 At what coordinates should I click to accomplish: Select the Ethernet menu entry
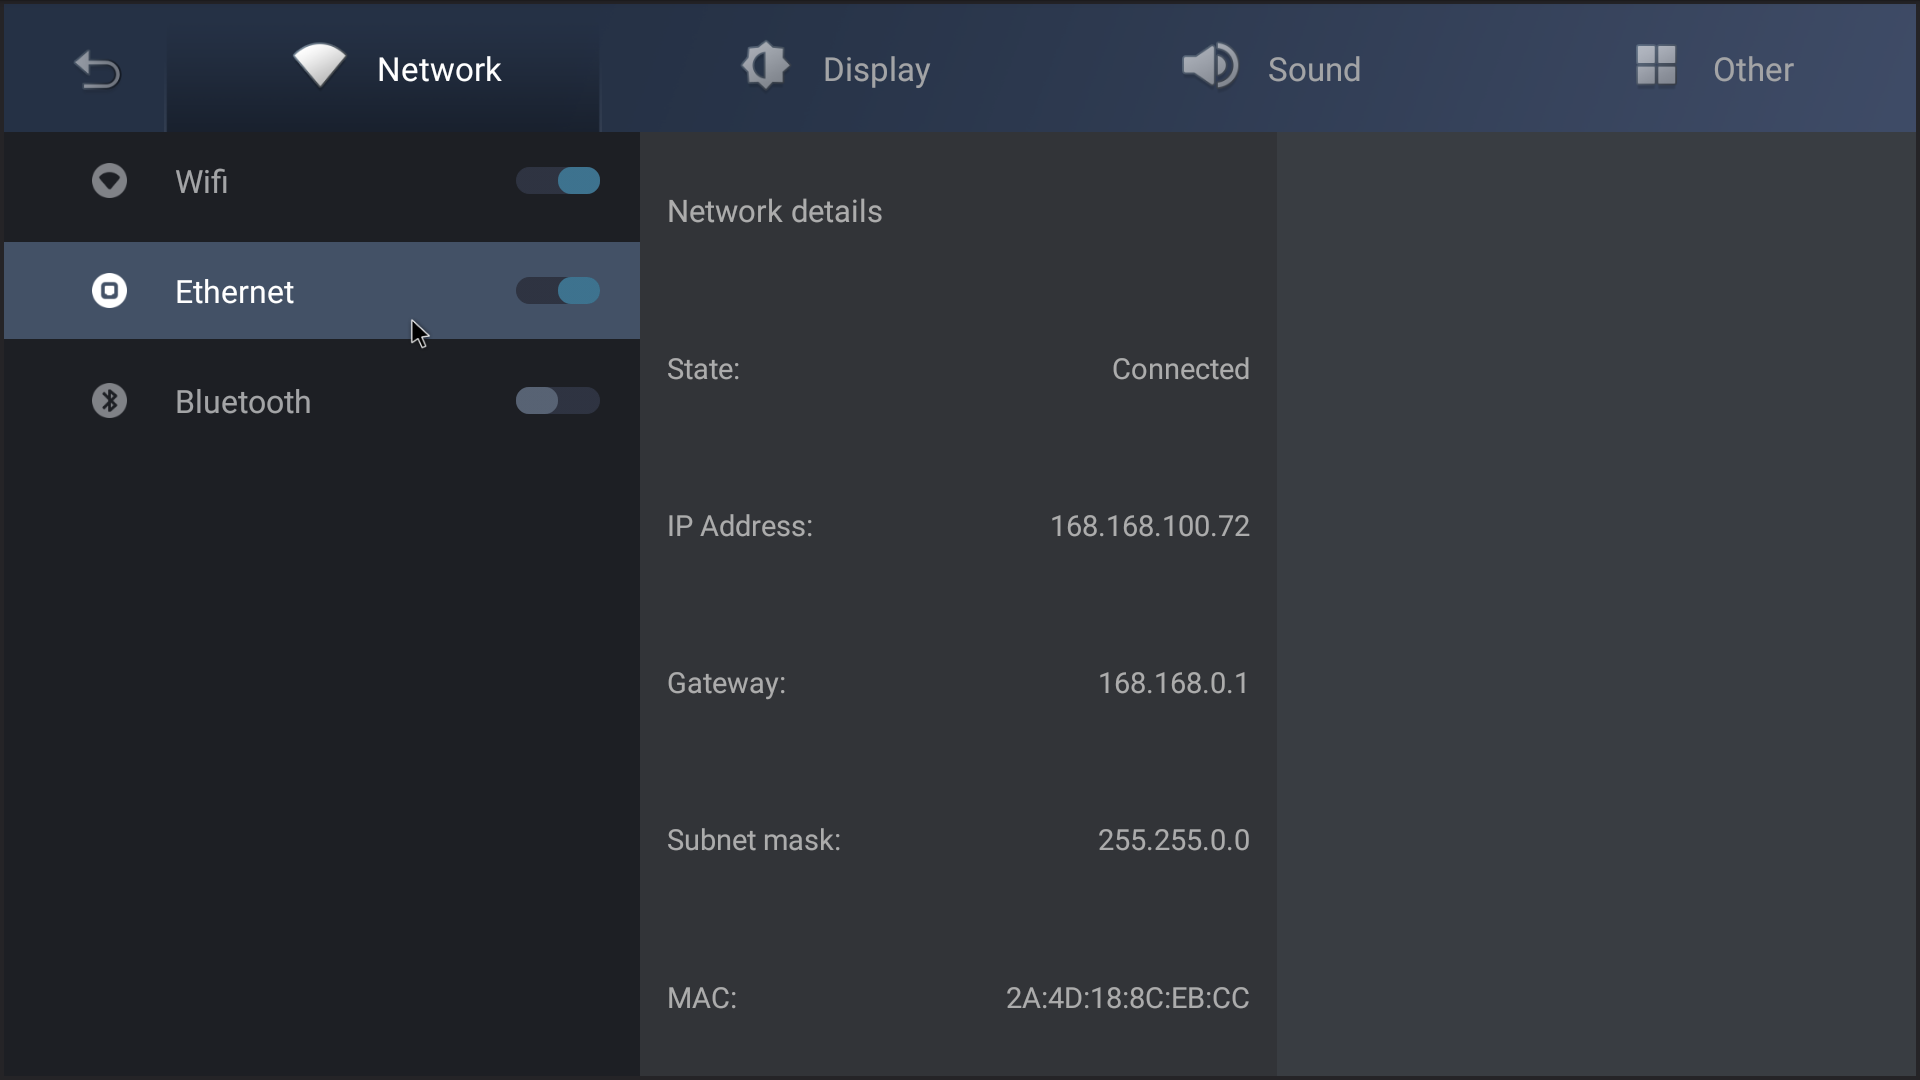(322, 291)
